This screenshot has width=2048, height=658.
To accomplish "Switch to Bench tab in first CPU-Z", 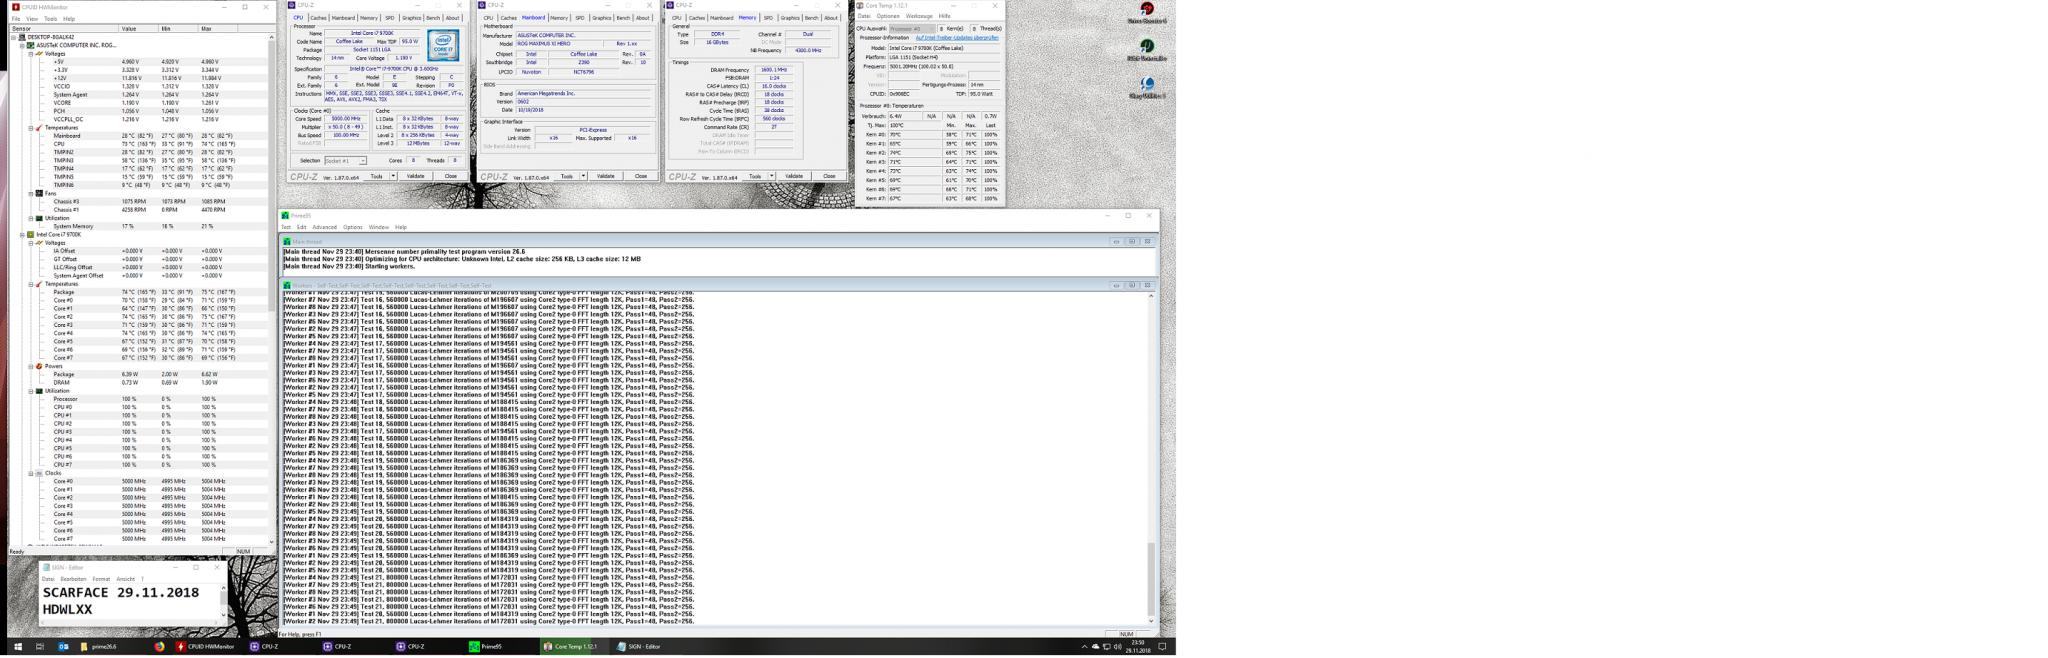I will point(433,17).
